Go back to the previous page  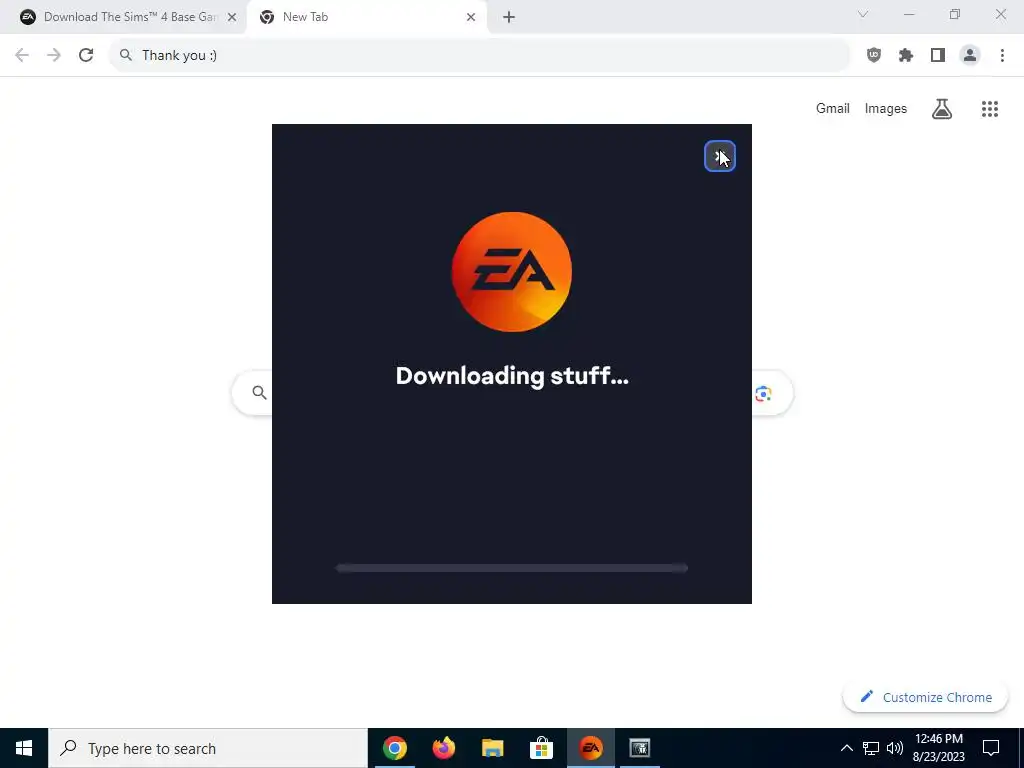click(x=22, y=55)
